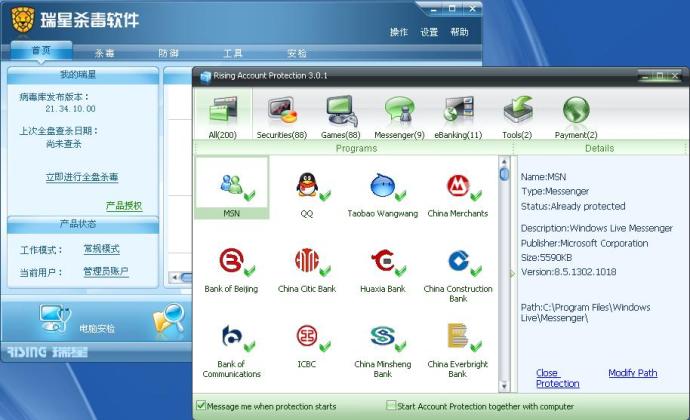Select Huaxia Bank icon
Image resolution: width=690 pixels, height=420 pixels.
(x=383, y=260)
